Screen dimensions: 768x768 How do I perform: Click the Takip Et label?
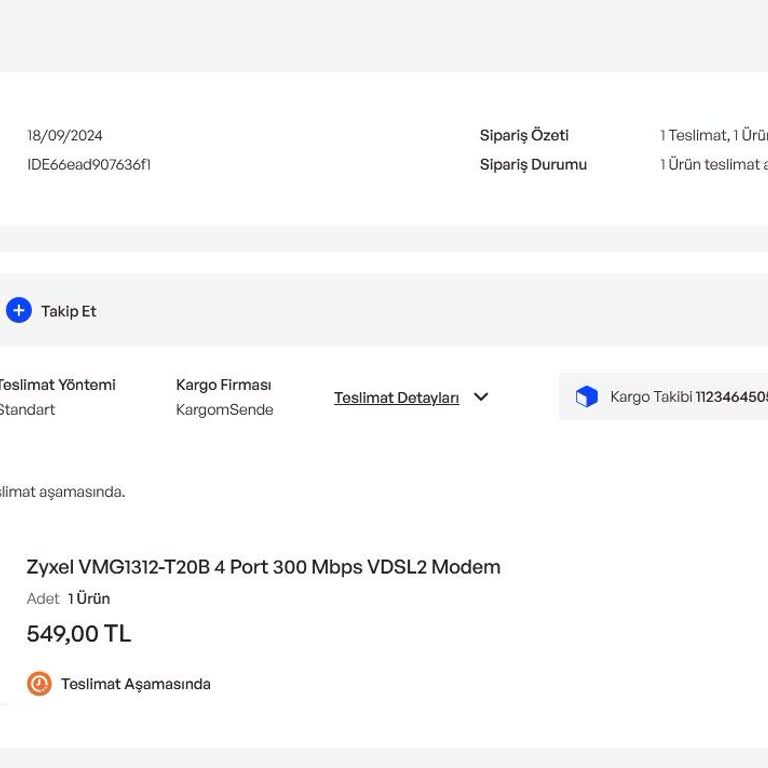point(69,312)
